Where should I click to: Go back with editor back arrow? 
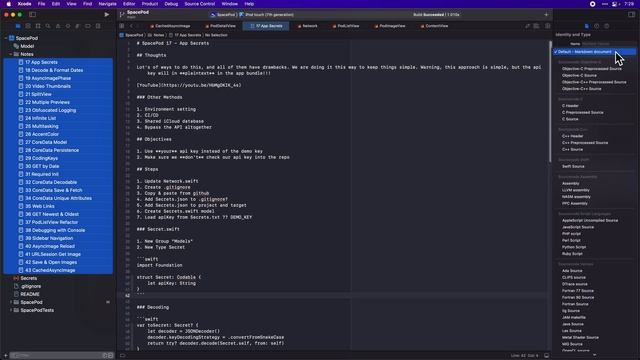pyautogui.click(x=131, y=26)
